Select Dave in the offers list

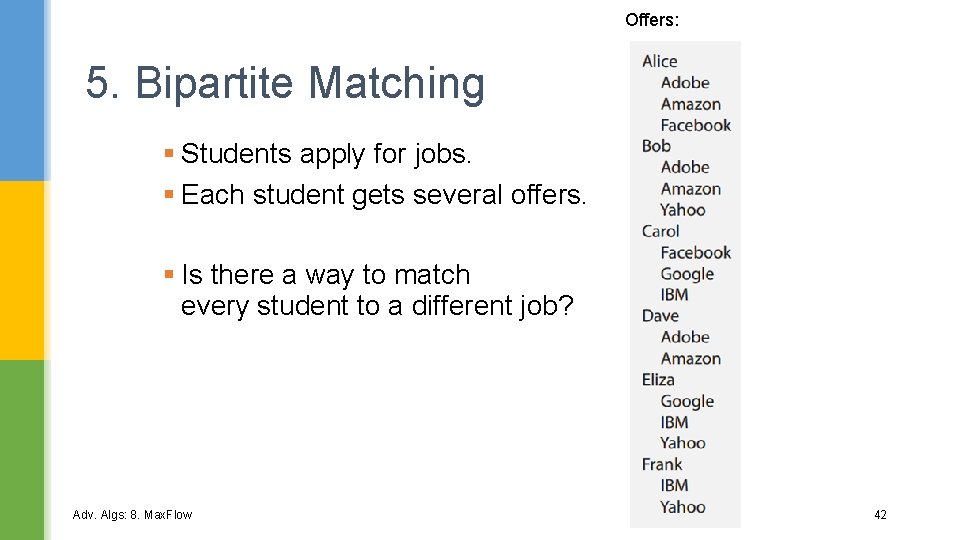(x=660, y=316)
